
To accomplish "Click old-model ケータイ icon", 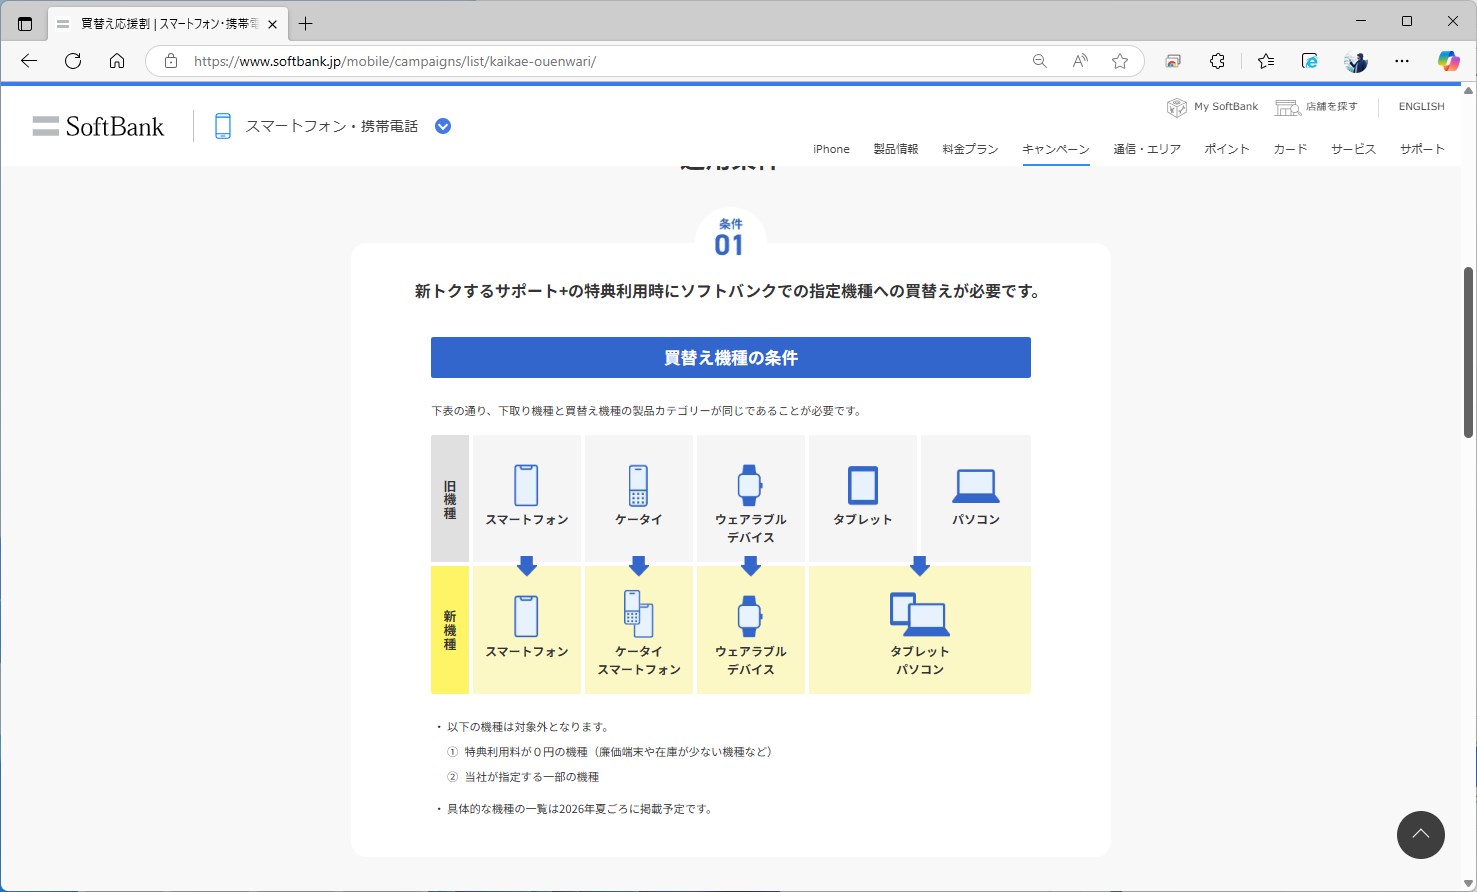I will [x=638, y=485].
